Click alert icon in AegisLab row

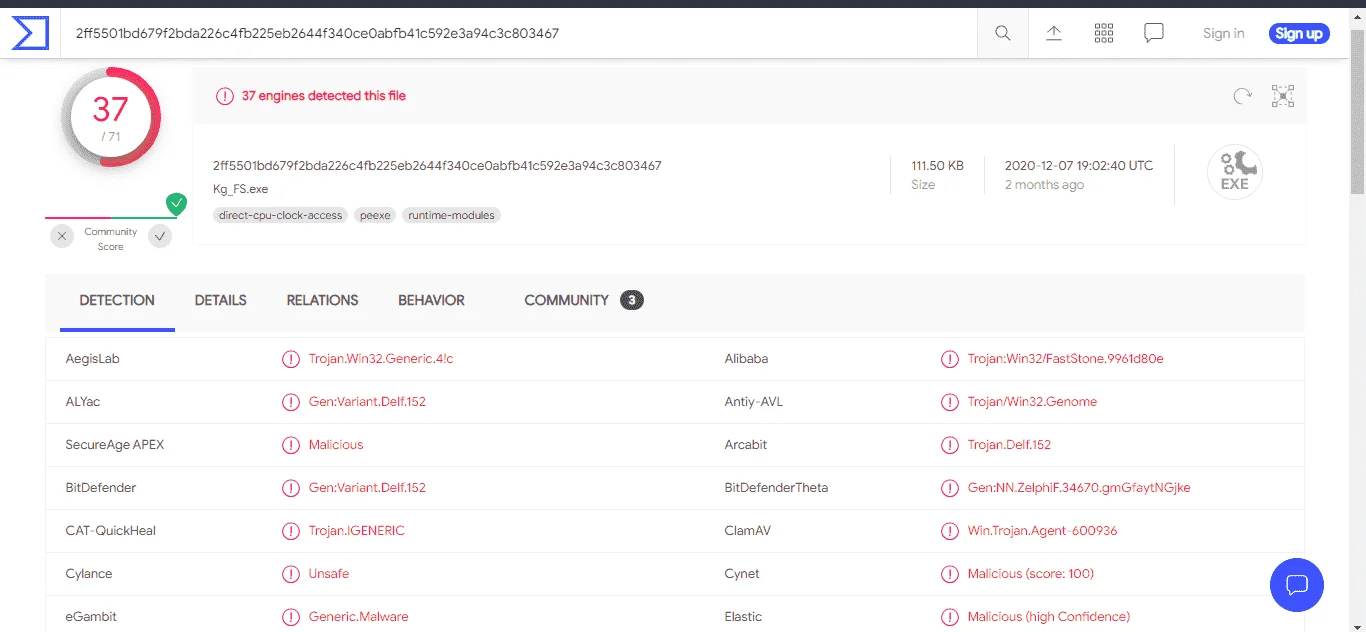tap(290, 359)
